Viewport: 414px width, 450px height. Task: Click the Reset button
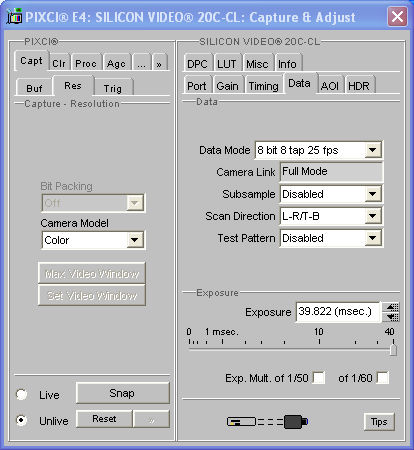[x=104, y=419]
